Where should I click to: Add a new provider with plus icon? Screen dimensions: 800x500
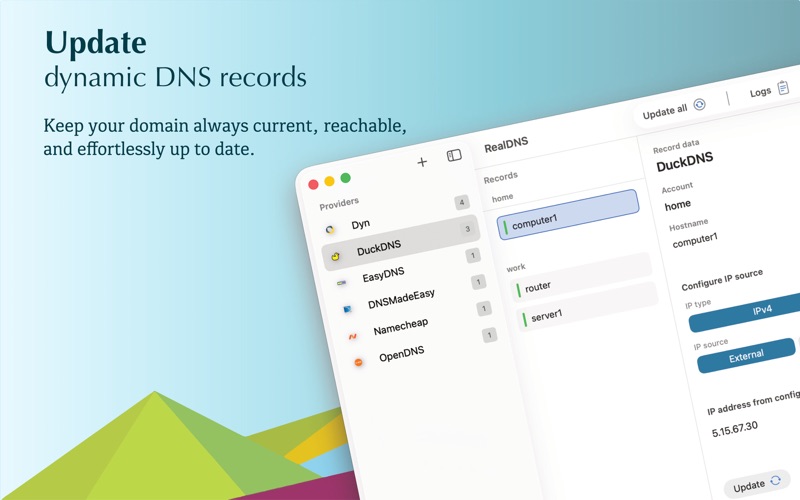coord(422,162)
